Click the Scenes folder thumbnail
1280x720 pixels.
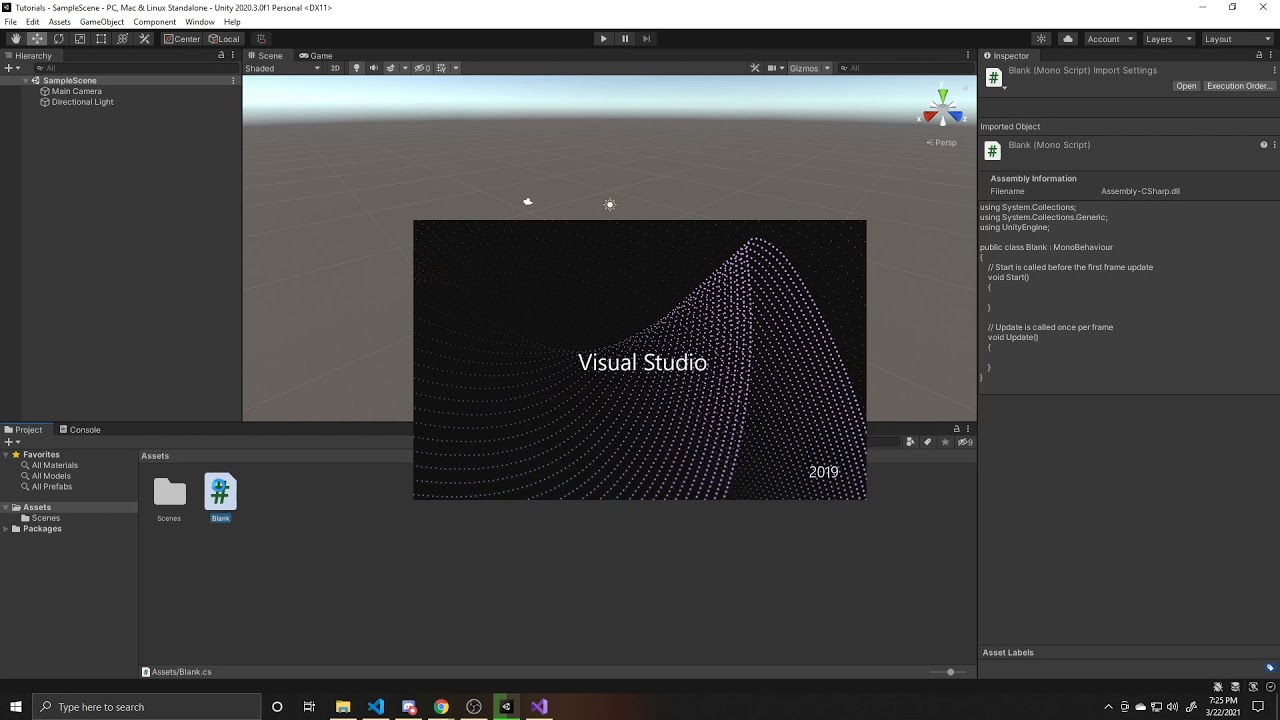point(169,493)
